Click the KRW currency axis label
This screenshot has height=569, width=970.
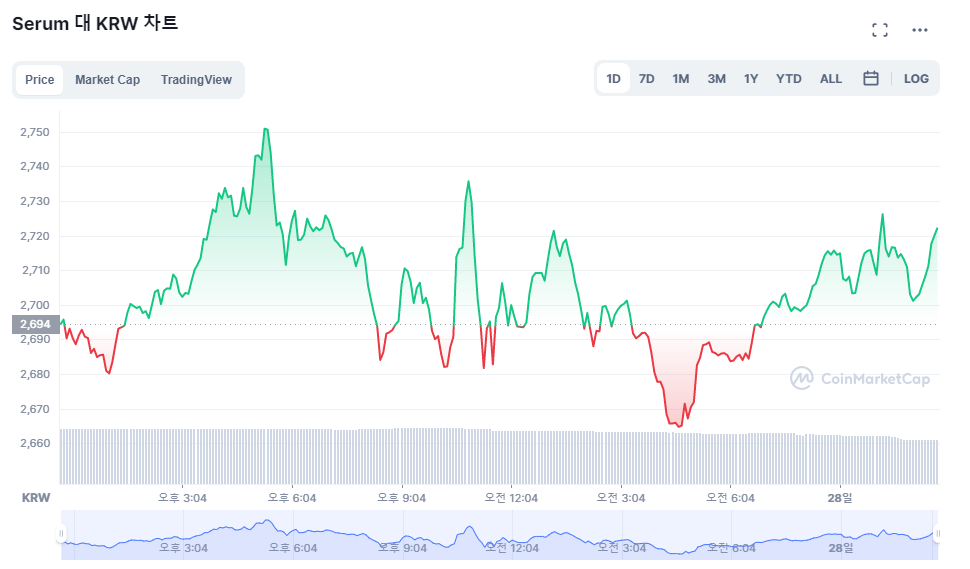pos(36,498)
